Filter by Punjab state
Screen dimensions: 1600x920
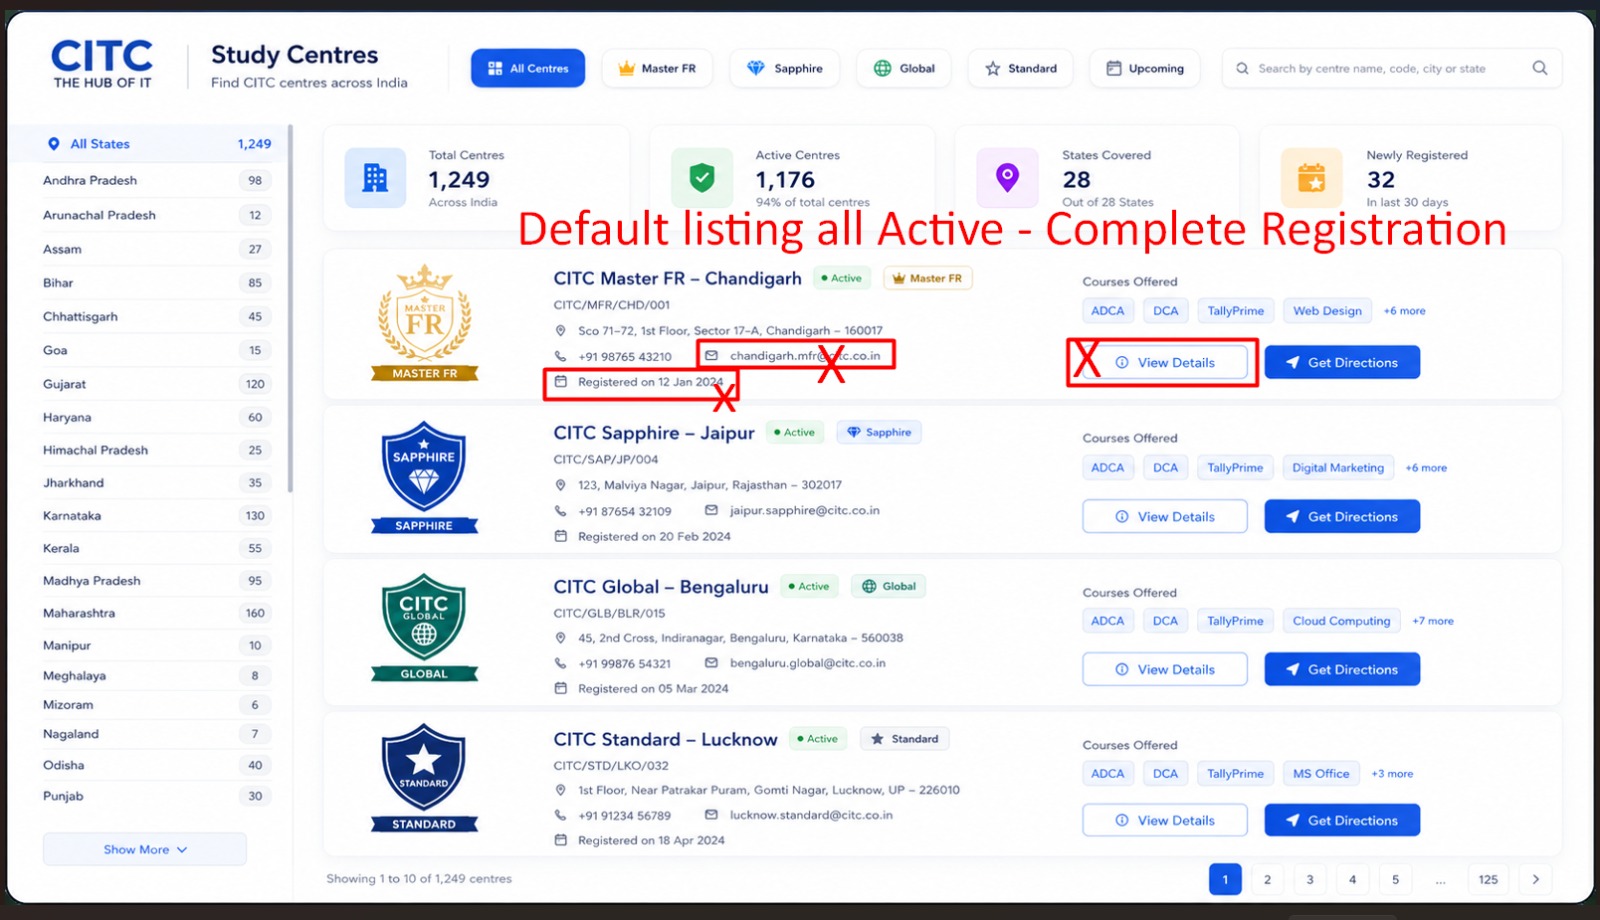point(156,796)
